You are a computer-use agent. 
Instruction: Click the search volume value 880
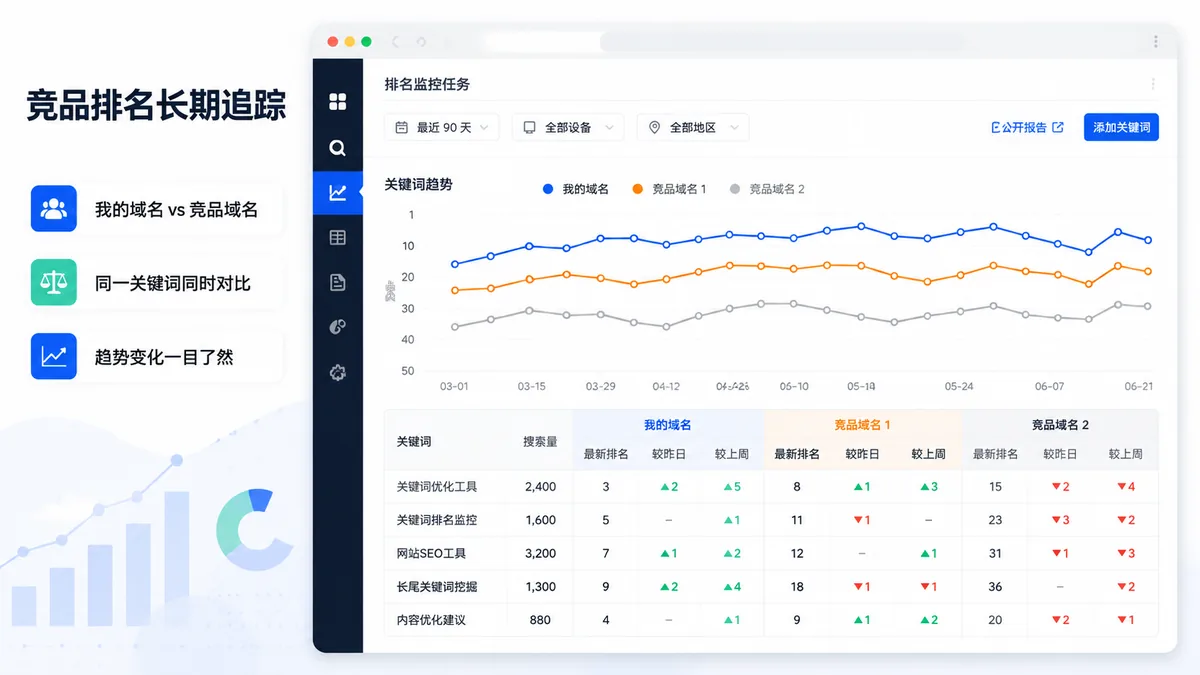[540, 620]
